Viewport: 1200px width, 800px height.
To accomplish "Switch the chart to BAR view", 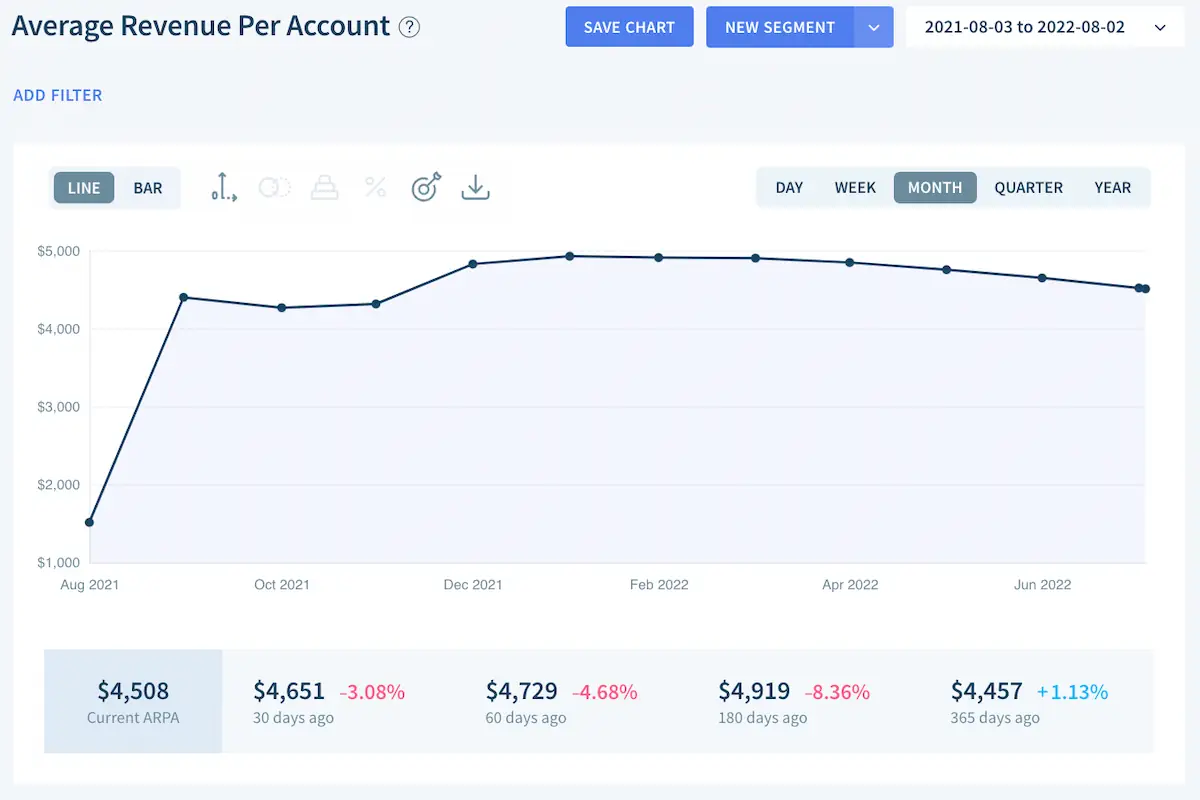I will [148, 187].
